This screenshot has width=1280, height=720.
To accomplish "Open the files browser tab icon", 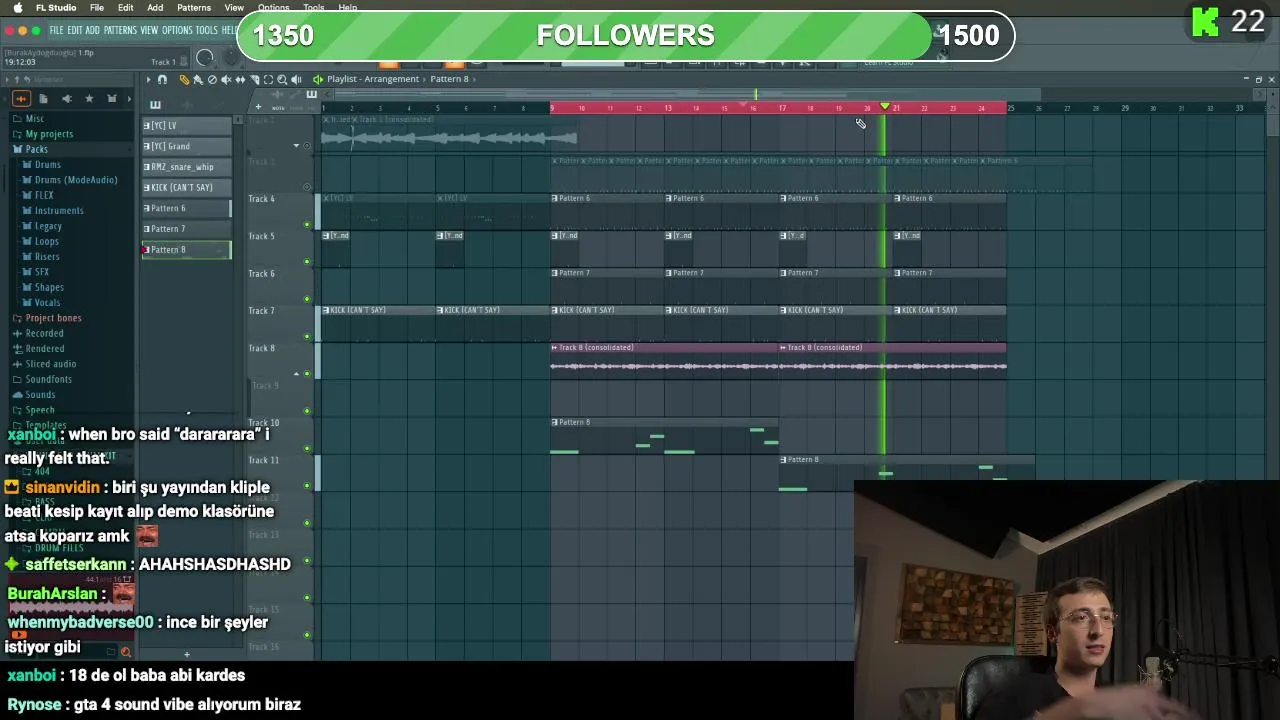I will point(43,98).
